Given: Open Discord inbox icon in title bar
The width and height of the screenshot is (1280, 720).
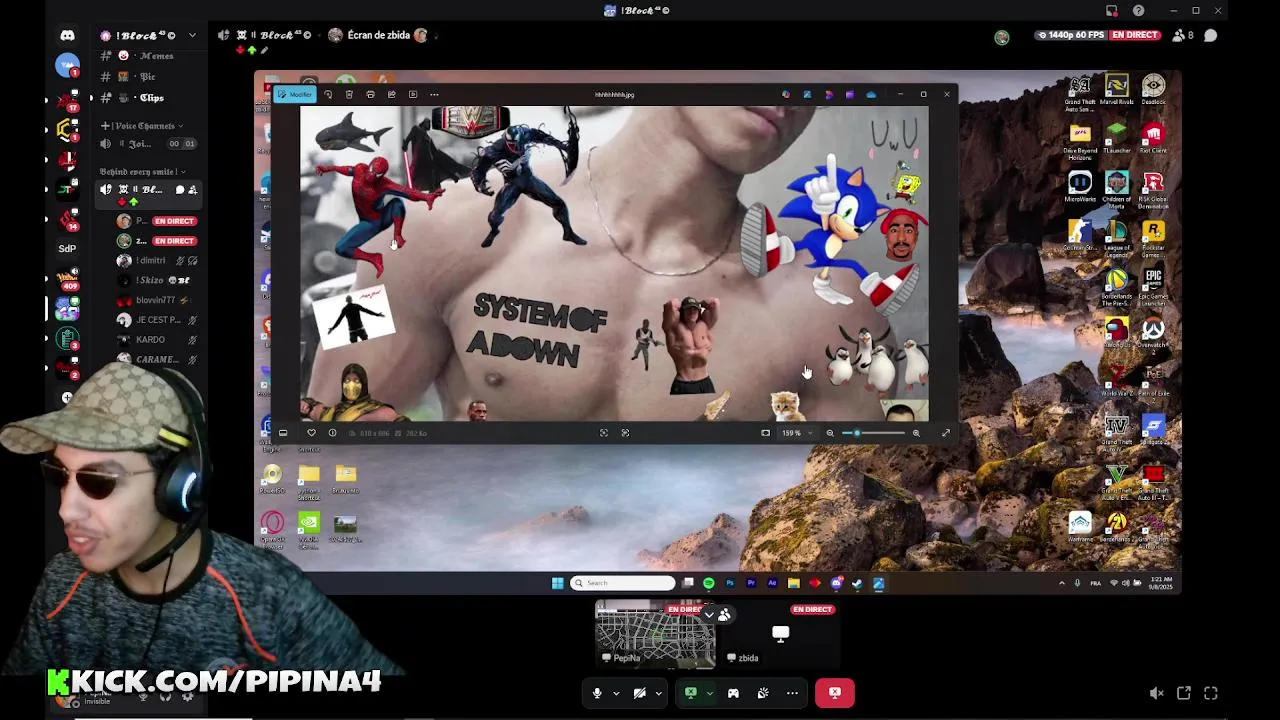Looking at the screenshot, I should 1112,11.
